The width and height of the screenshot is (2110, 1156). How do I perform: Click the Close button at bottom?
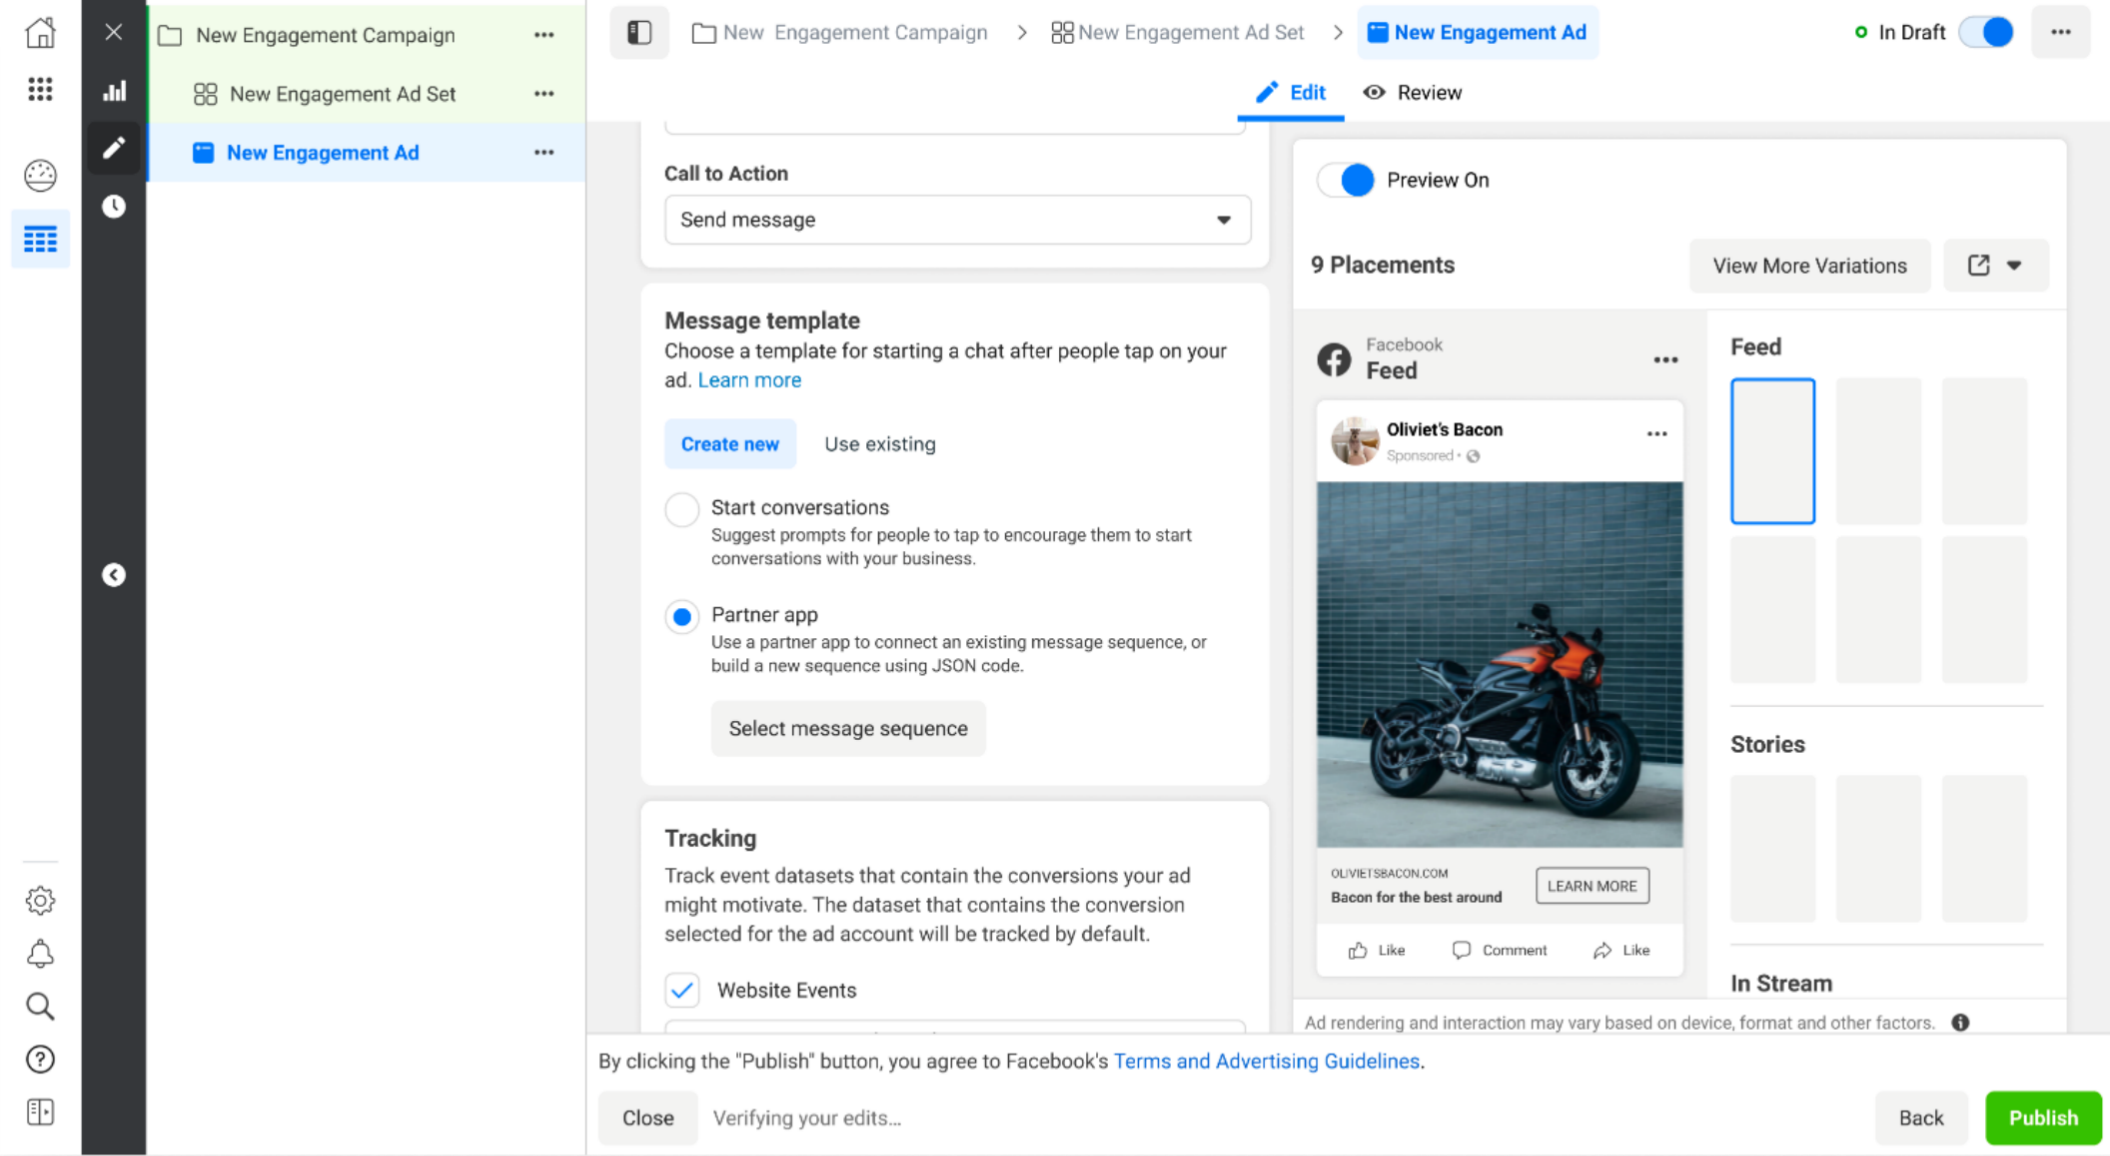647,1118
